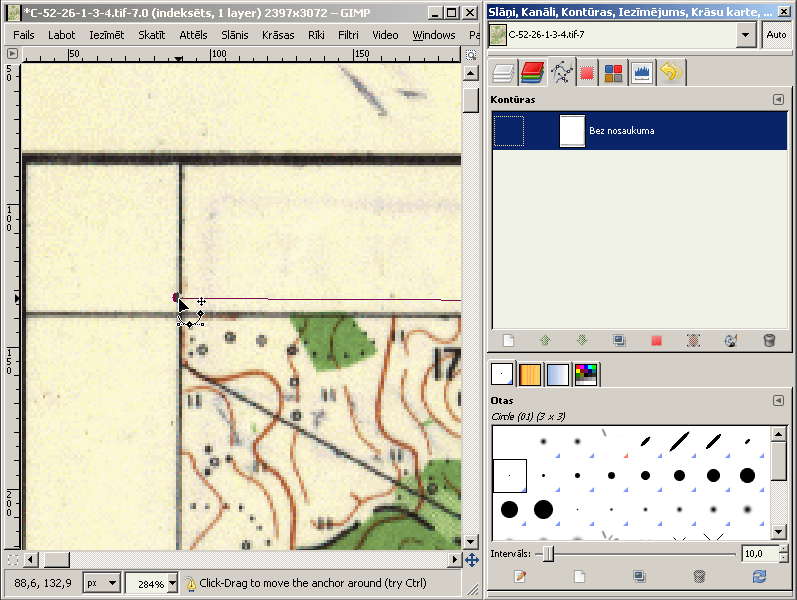The height and width of the screenshot is (600, 797).
Task: Select the 'Bez nosaukuma' path row
Action: click(x=639, y=131)
